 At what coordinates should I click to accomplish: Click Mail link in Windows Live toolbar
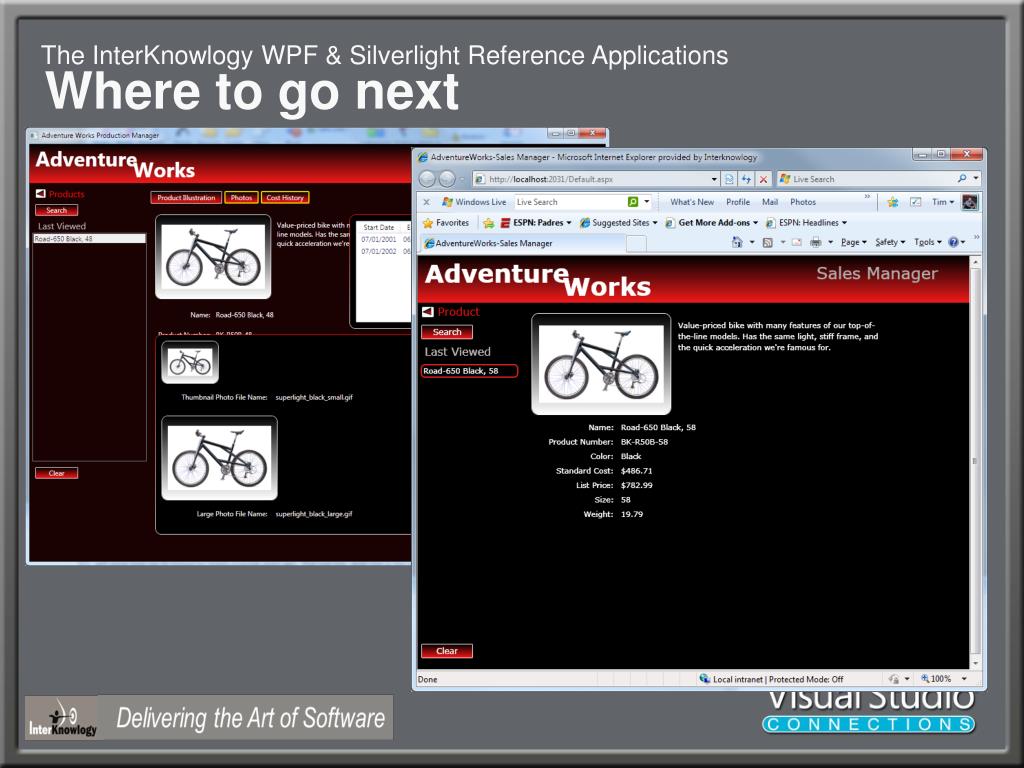tap(769, 202)
